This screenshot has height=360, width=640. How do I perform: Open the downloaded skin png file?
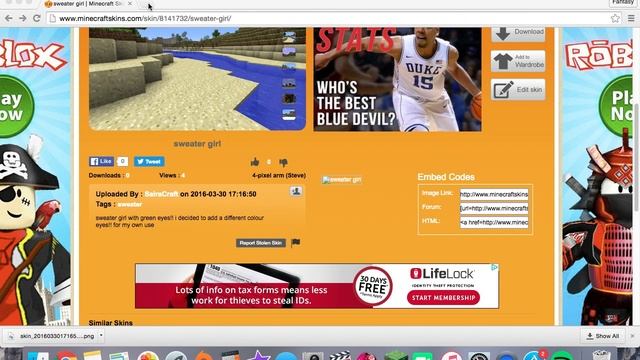(53, 336)
